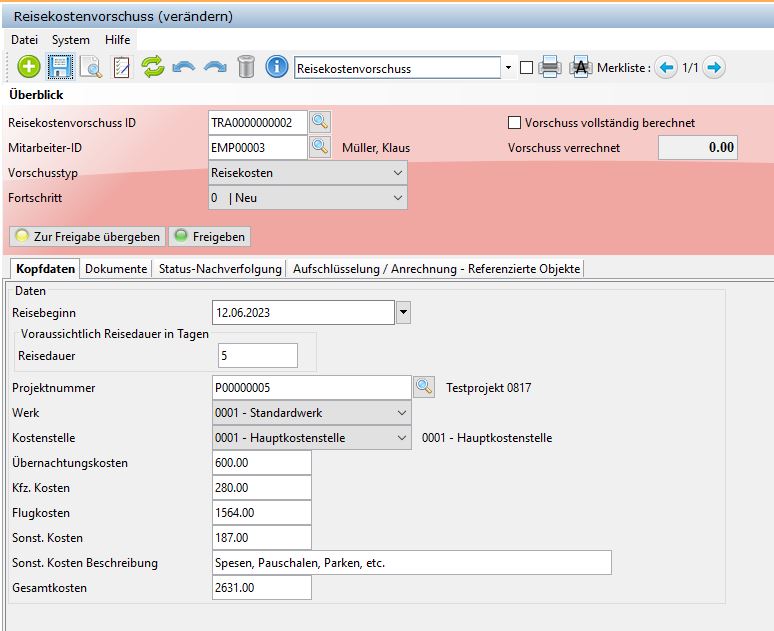Click the Zur Freigabe übergeben button
Screen dimensions: 774x631
pos(88,237)
